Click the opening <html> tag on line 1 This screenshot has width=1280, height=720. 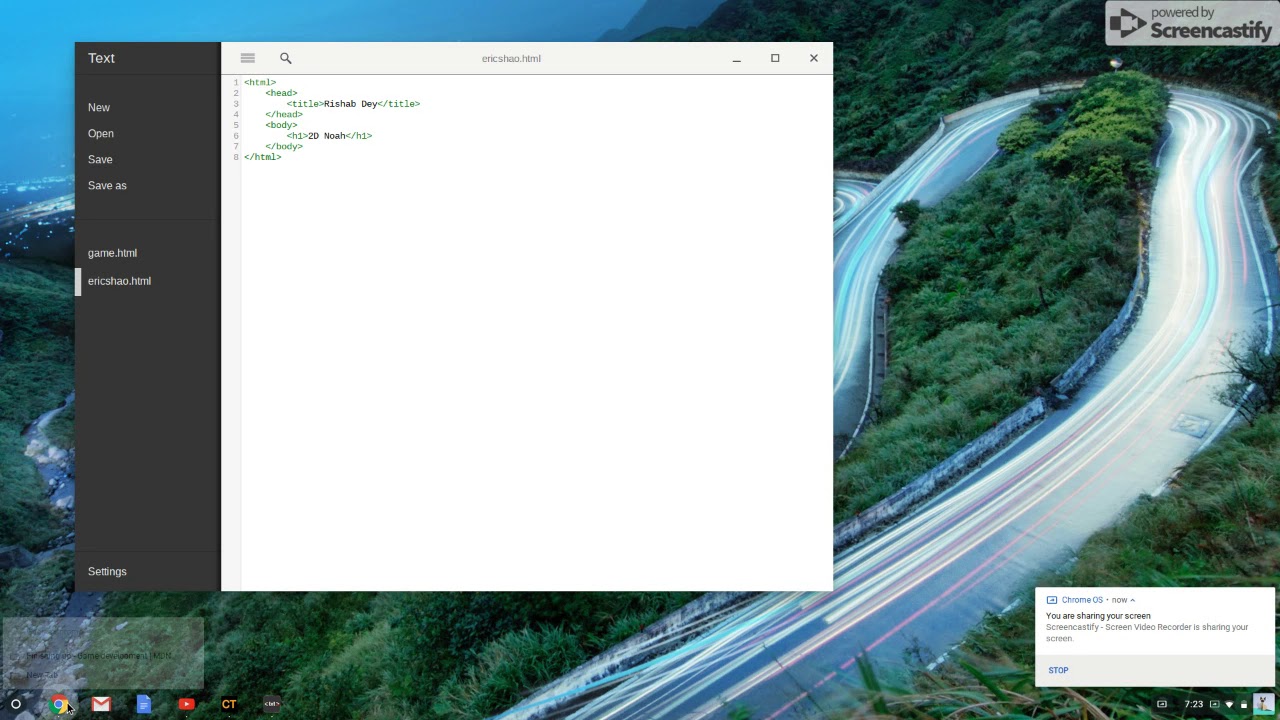(x=260, y=83)
